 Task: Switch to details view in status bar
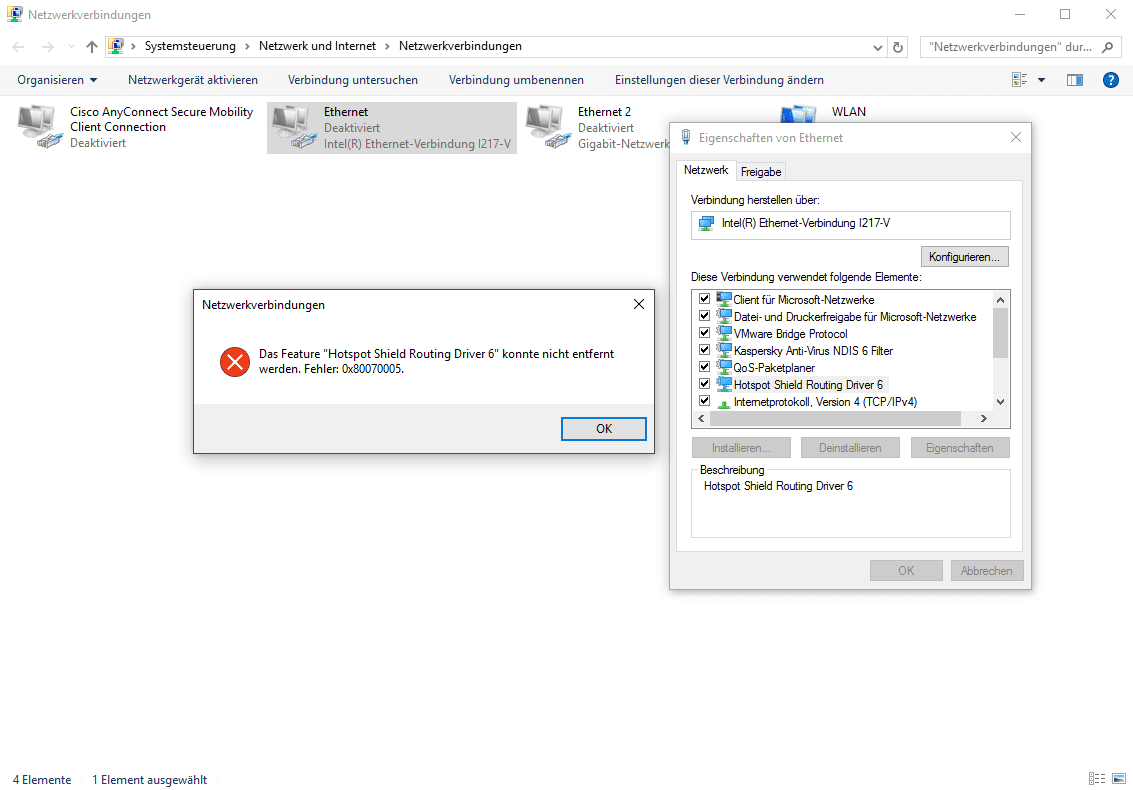(1096, 778)
